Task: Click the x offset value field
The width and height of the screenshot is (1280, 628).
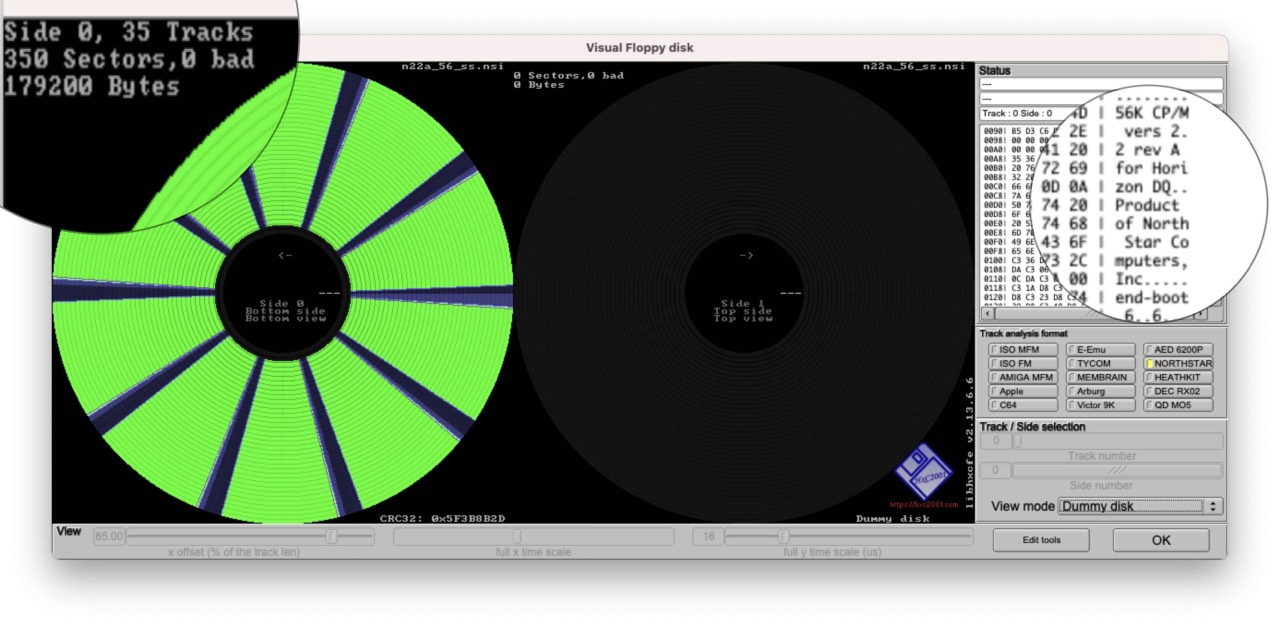Action: [x=108, y=537]
